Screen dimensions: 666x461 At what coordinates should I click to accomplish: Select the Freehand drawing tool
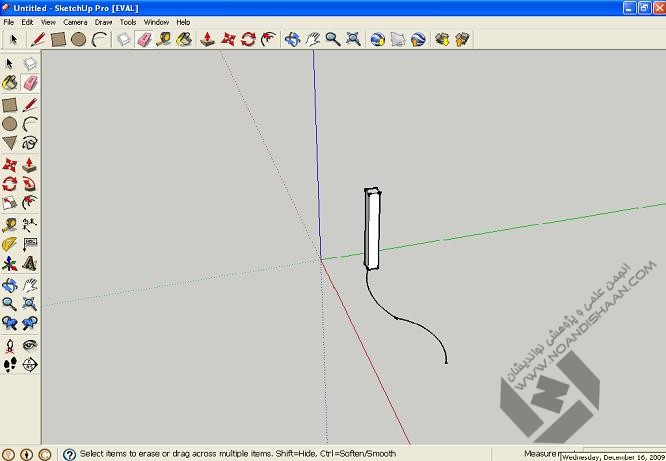point(30,143)
